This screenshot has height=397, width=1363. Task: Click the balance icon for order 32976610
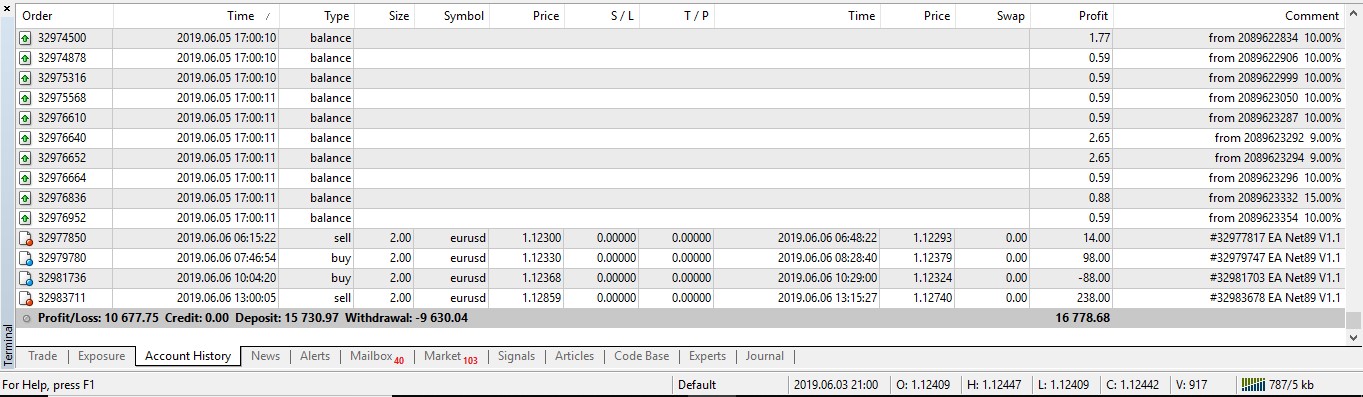click(26, 118)
